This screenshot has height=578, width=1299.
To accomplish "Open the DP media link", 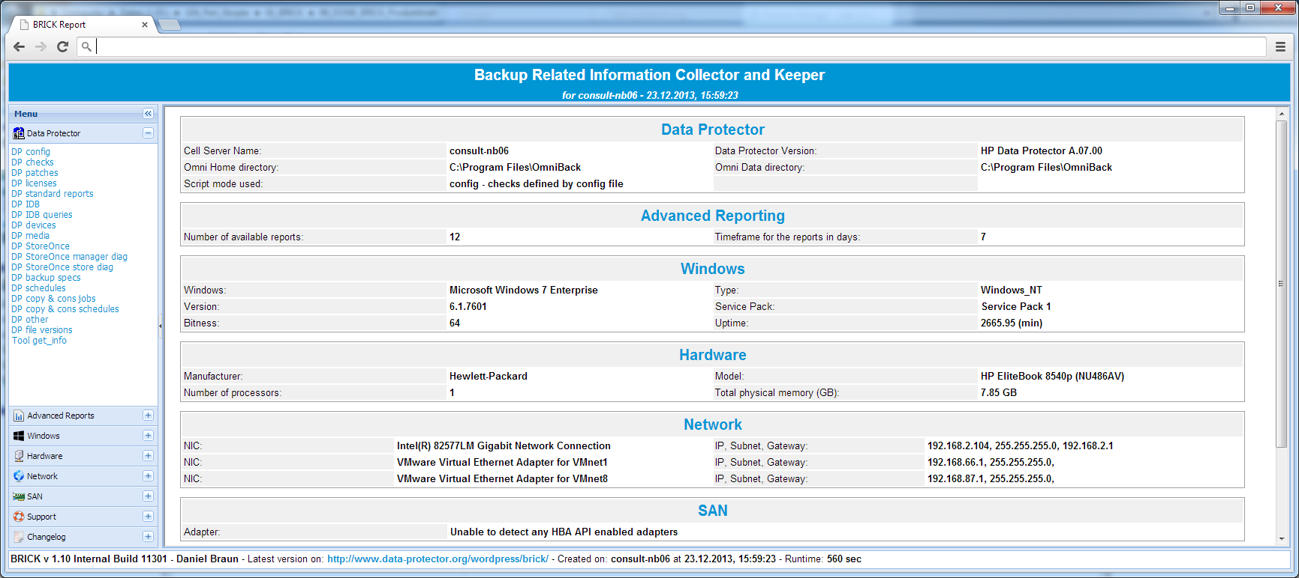I will pyautogui.click(x=31, y=236).
